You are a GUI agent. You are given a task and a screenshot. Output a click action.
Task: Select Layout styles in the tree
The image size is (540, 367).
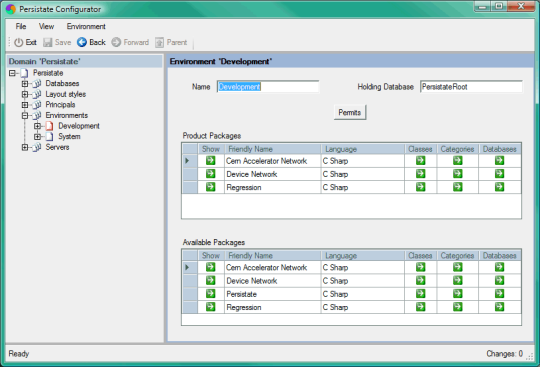65,94
